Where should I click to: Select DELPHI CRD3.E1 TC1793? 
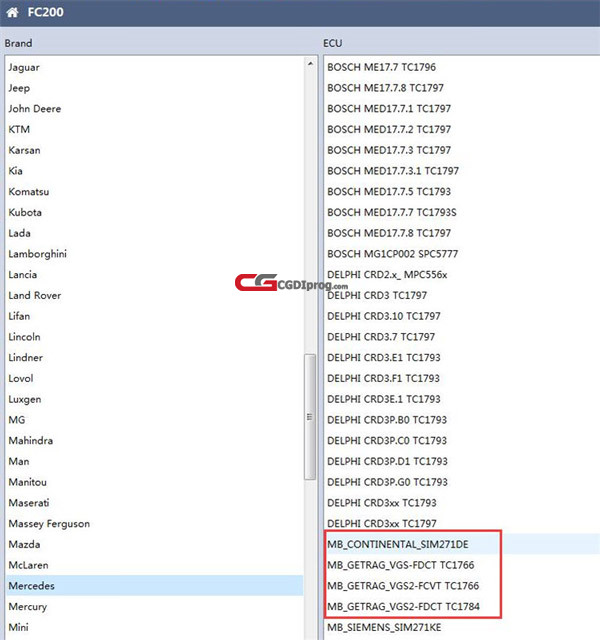pos(384,358)
